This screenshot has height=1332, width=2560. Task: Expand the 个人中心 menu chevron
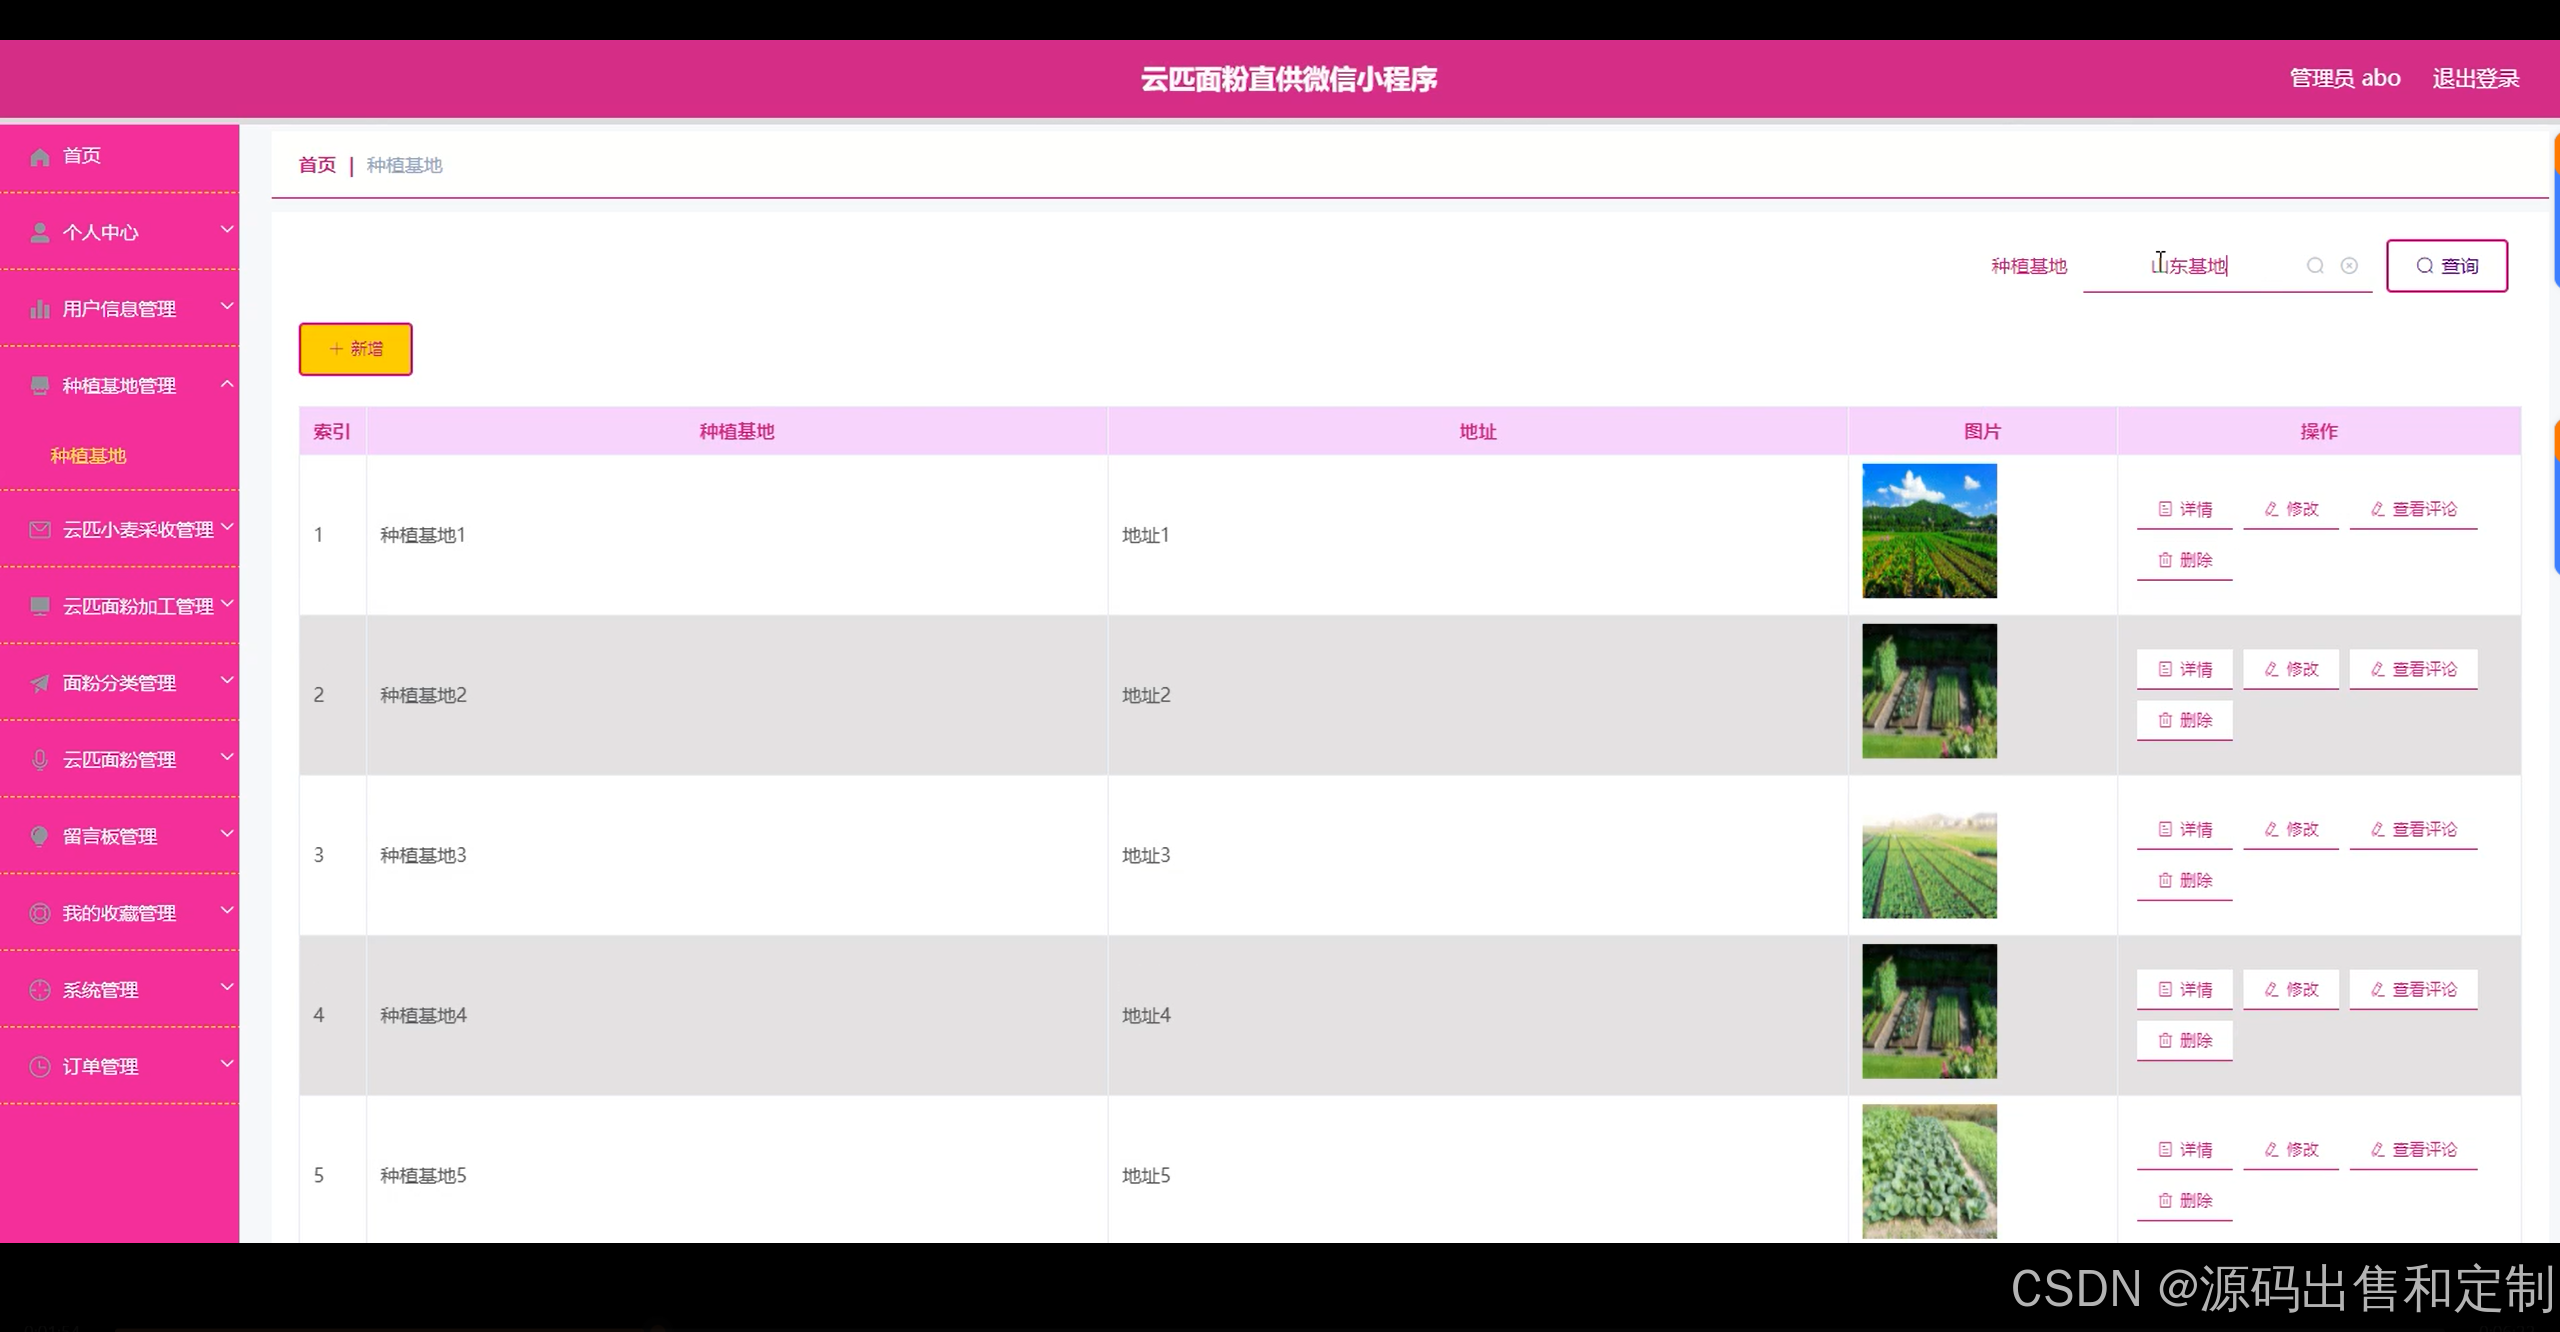[227, 230]
